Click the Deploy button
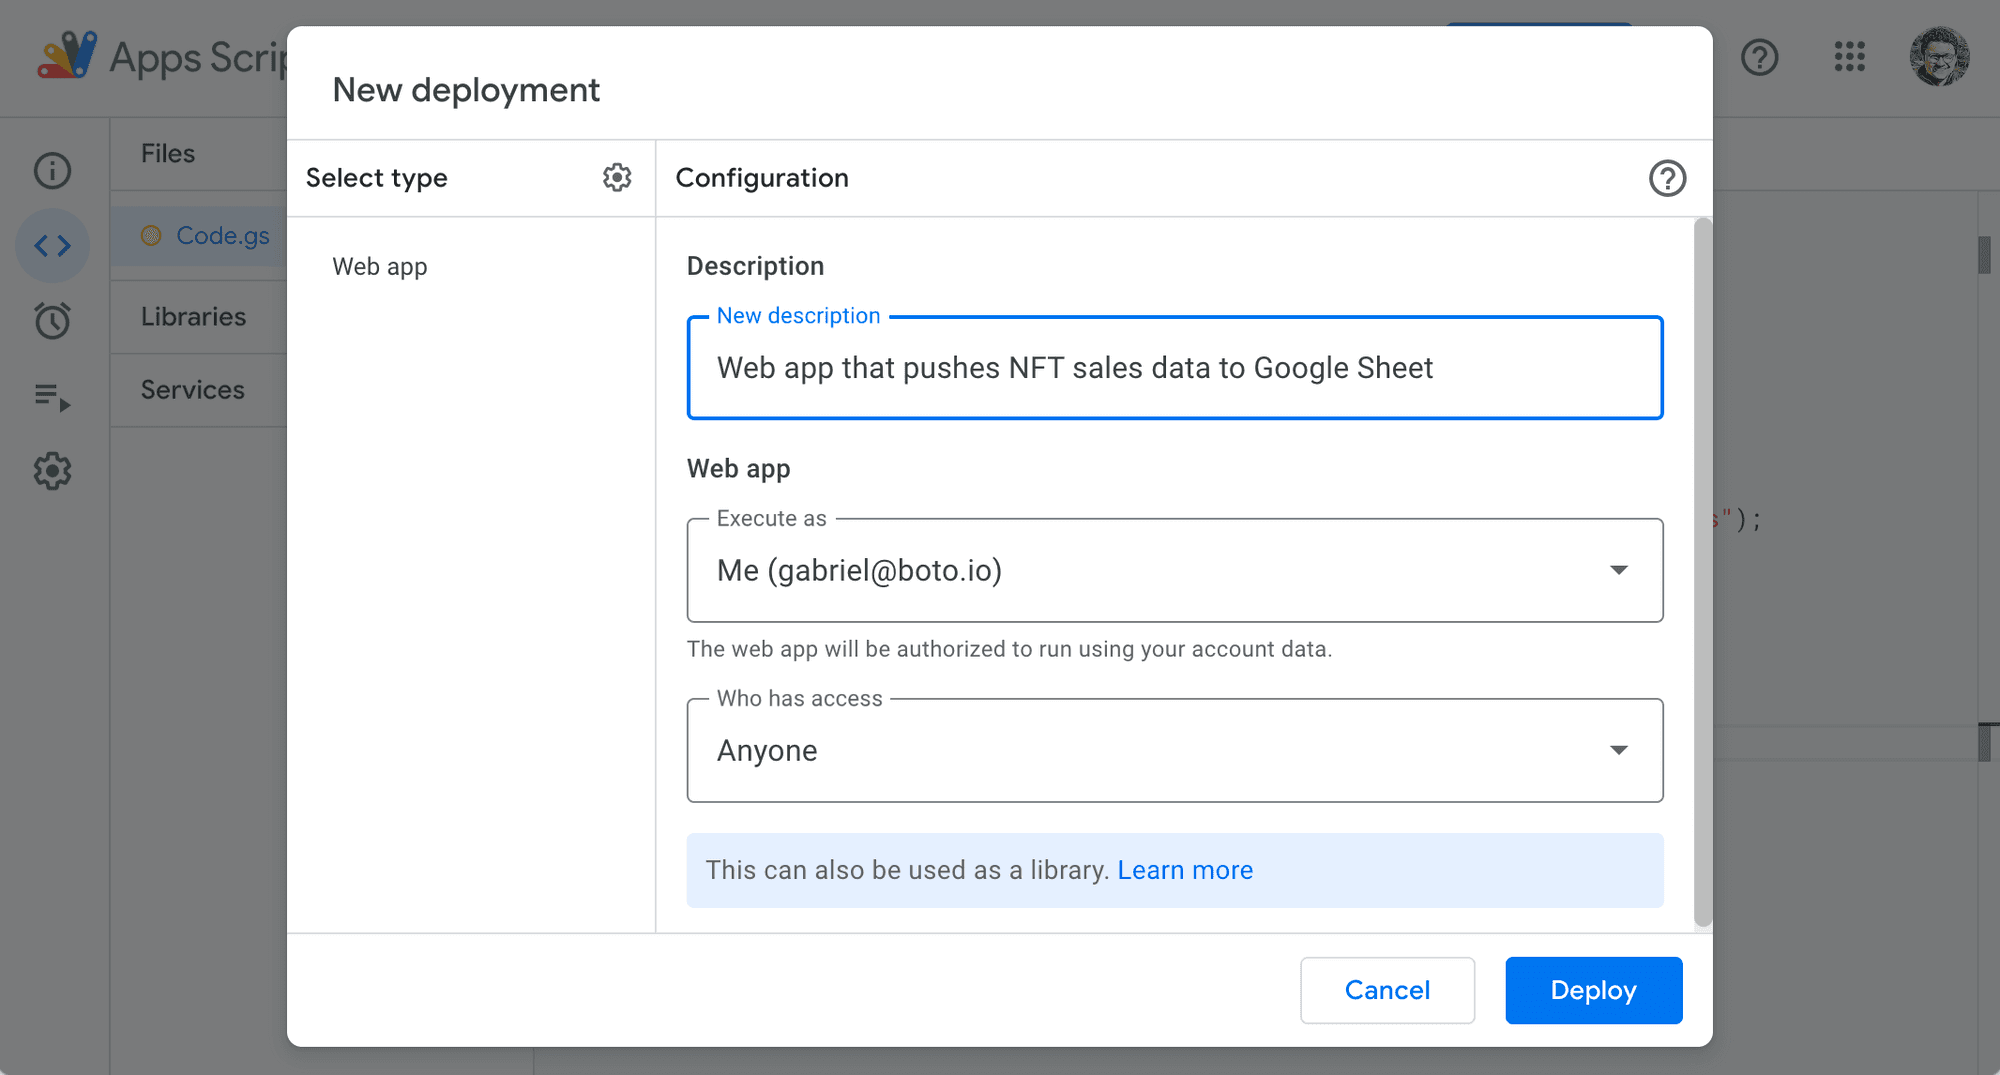Image resolution: width=2000 pixels, height=1075 pixels. pyautogui.click(x=1593, y=990)
